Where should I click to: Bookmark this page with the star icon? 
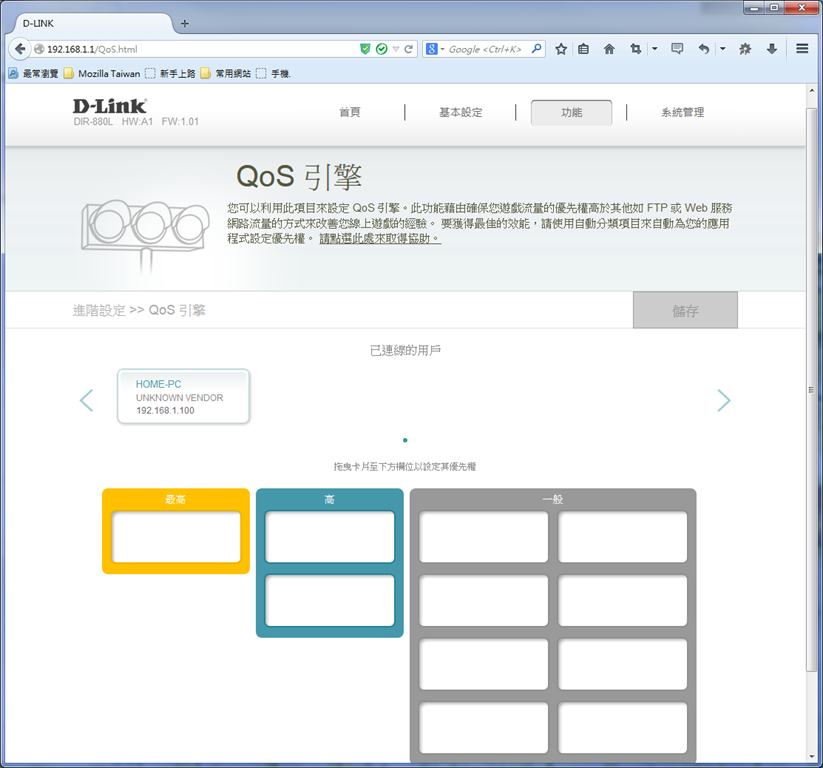point(561,49)
